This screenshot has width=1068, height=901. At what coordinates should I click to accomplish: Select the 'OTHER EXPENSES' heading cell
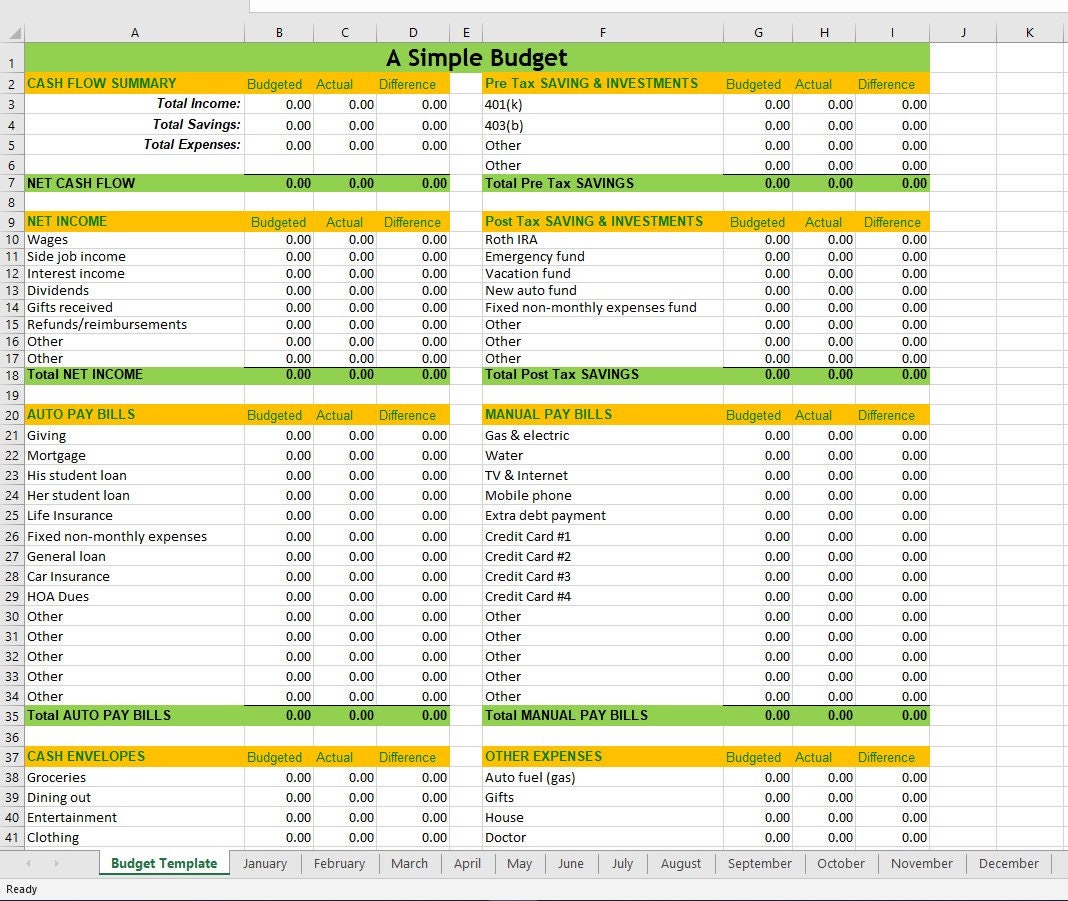point(603,757)
